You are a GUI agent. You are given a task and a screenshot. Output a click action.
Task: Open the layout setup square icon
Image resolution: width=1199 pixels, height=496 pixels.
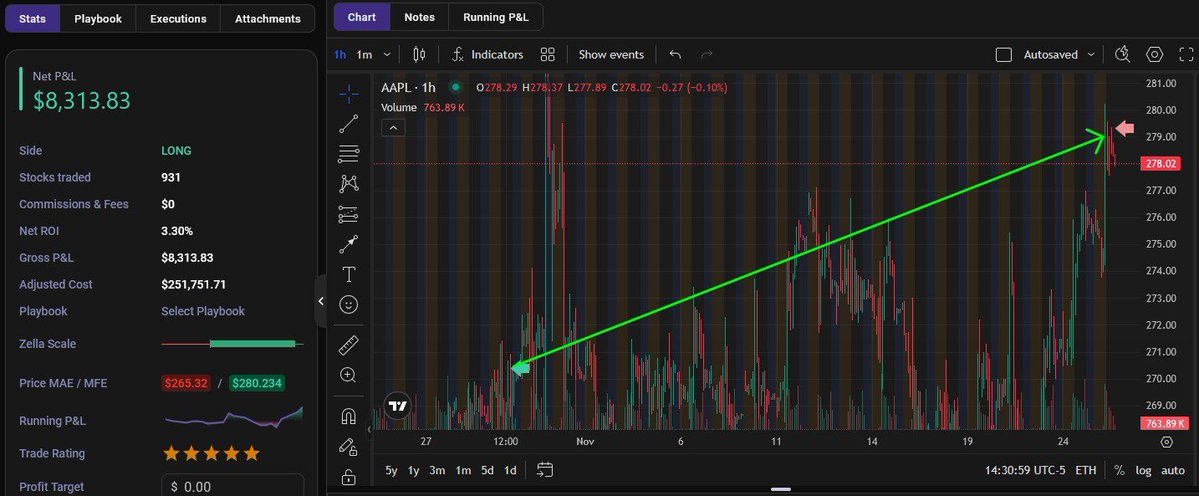[1004, 55]
